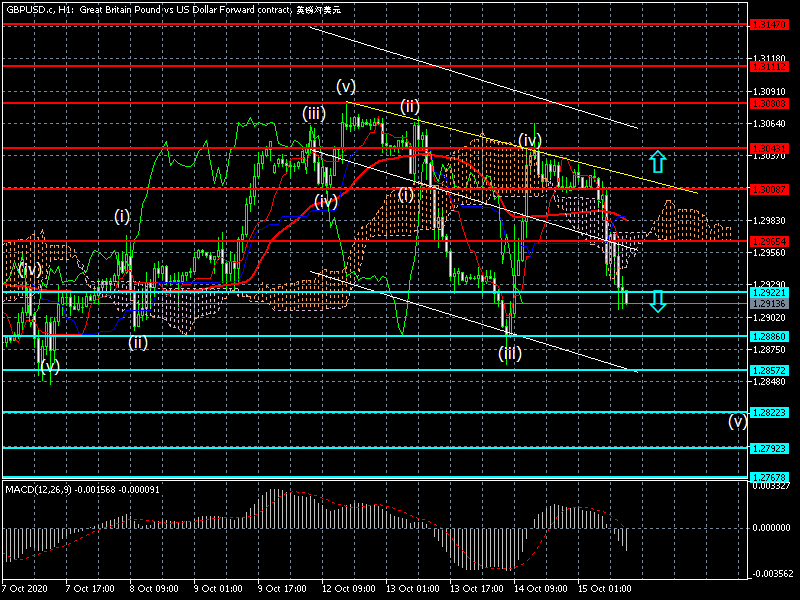800x600 pixels.
Task: Select the gray 1.29136 current price label
Action: pyautogui.click(x=769, y=304)
